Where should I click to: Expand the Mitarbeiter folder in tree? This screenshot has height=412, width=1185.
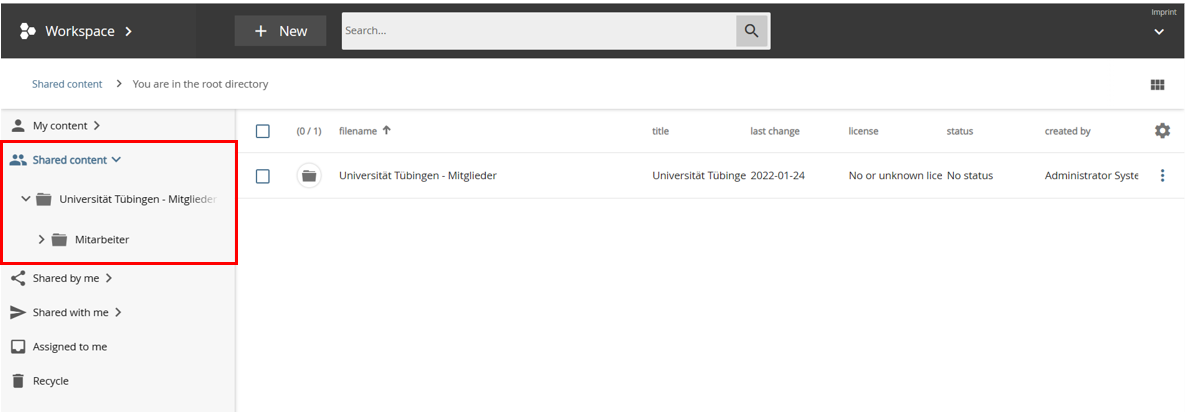pos(41,239)
